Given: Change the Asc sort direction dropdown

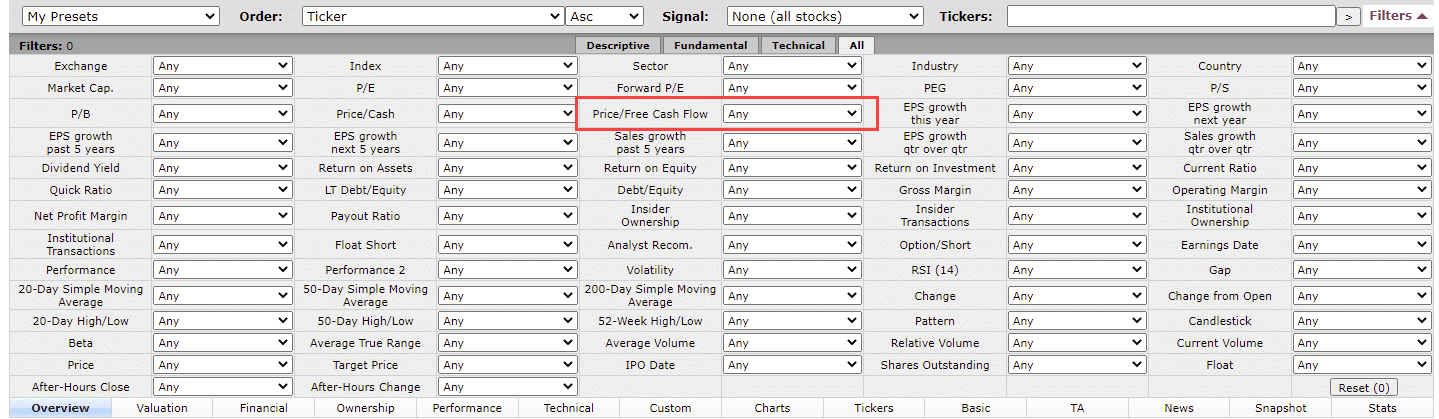Looking at the screenshot, I should [x=605, y=17].
